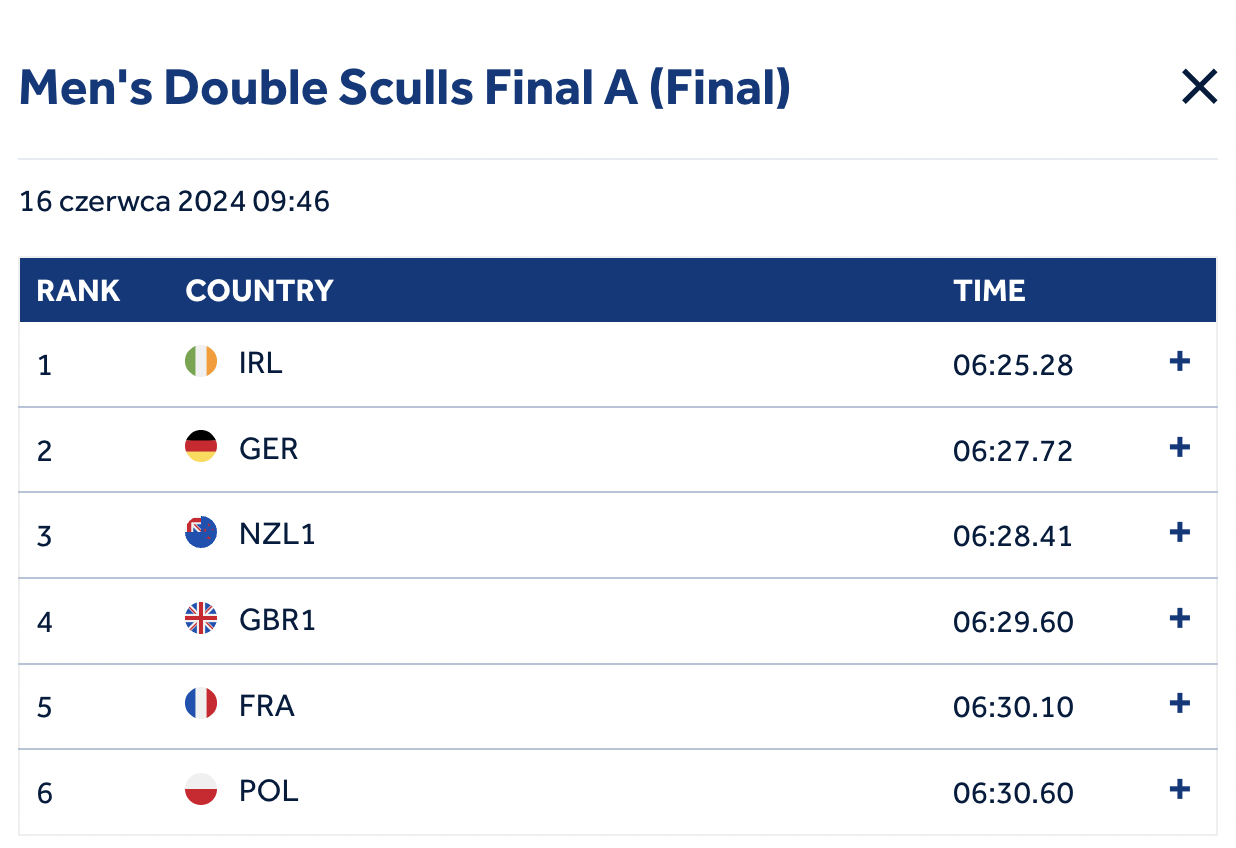Image resolution: width=1236 pixels, height=848 pixels.
Task: Expand the NZL1 crew details
Action: [x=1180, y=532]
